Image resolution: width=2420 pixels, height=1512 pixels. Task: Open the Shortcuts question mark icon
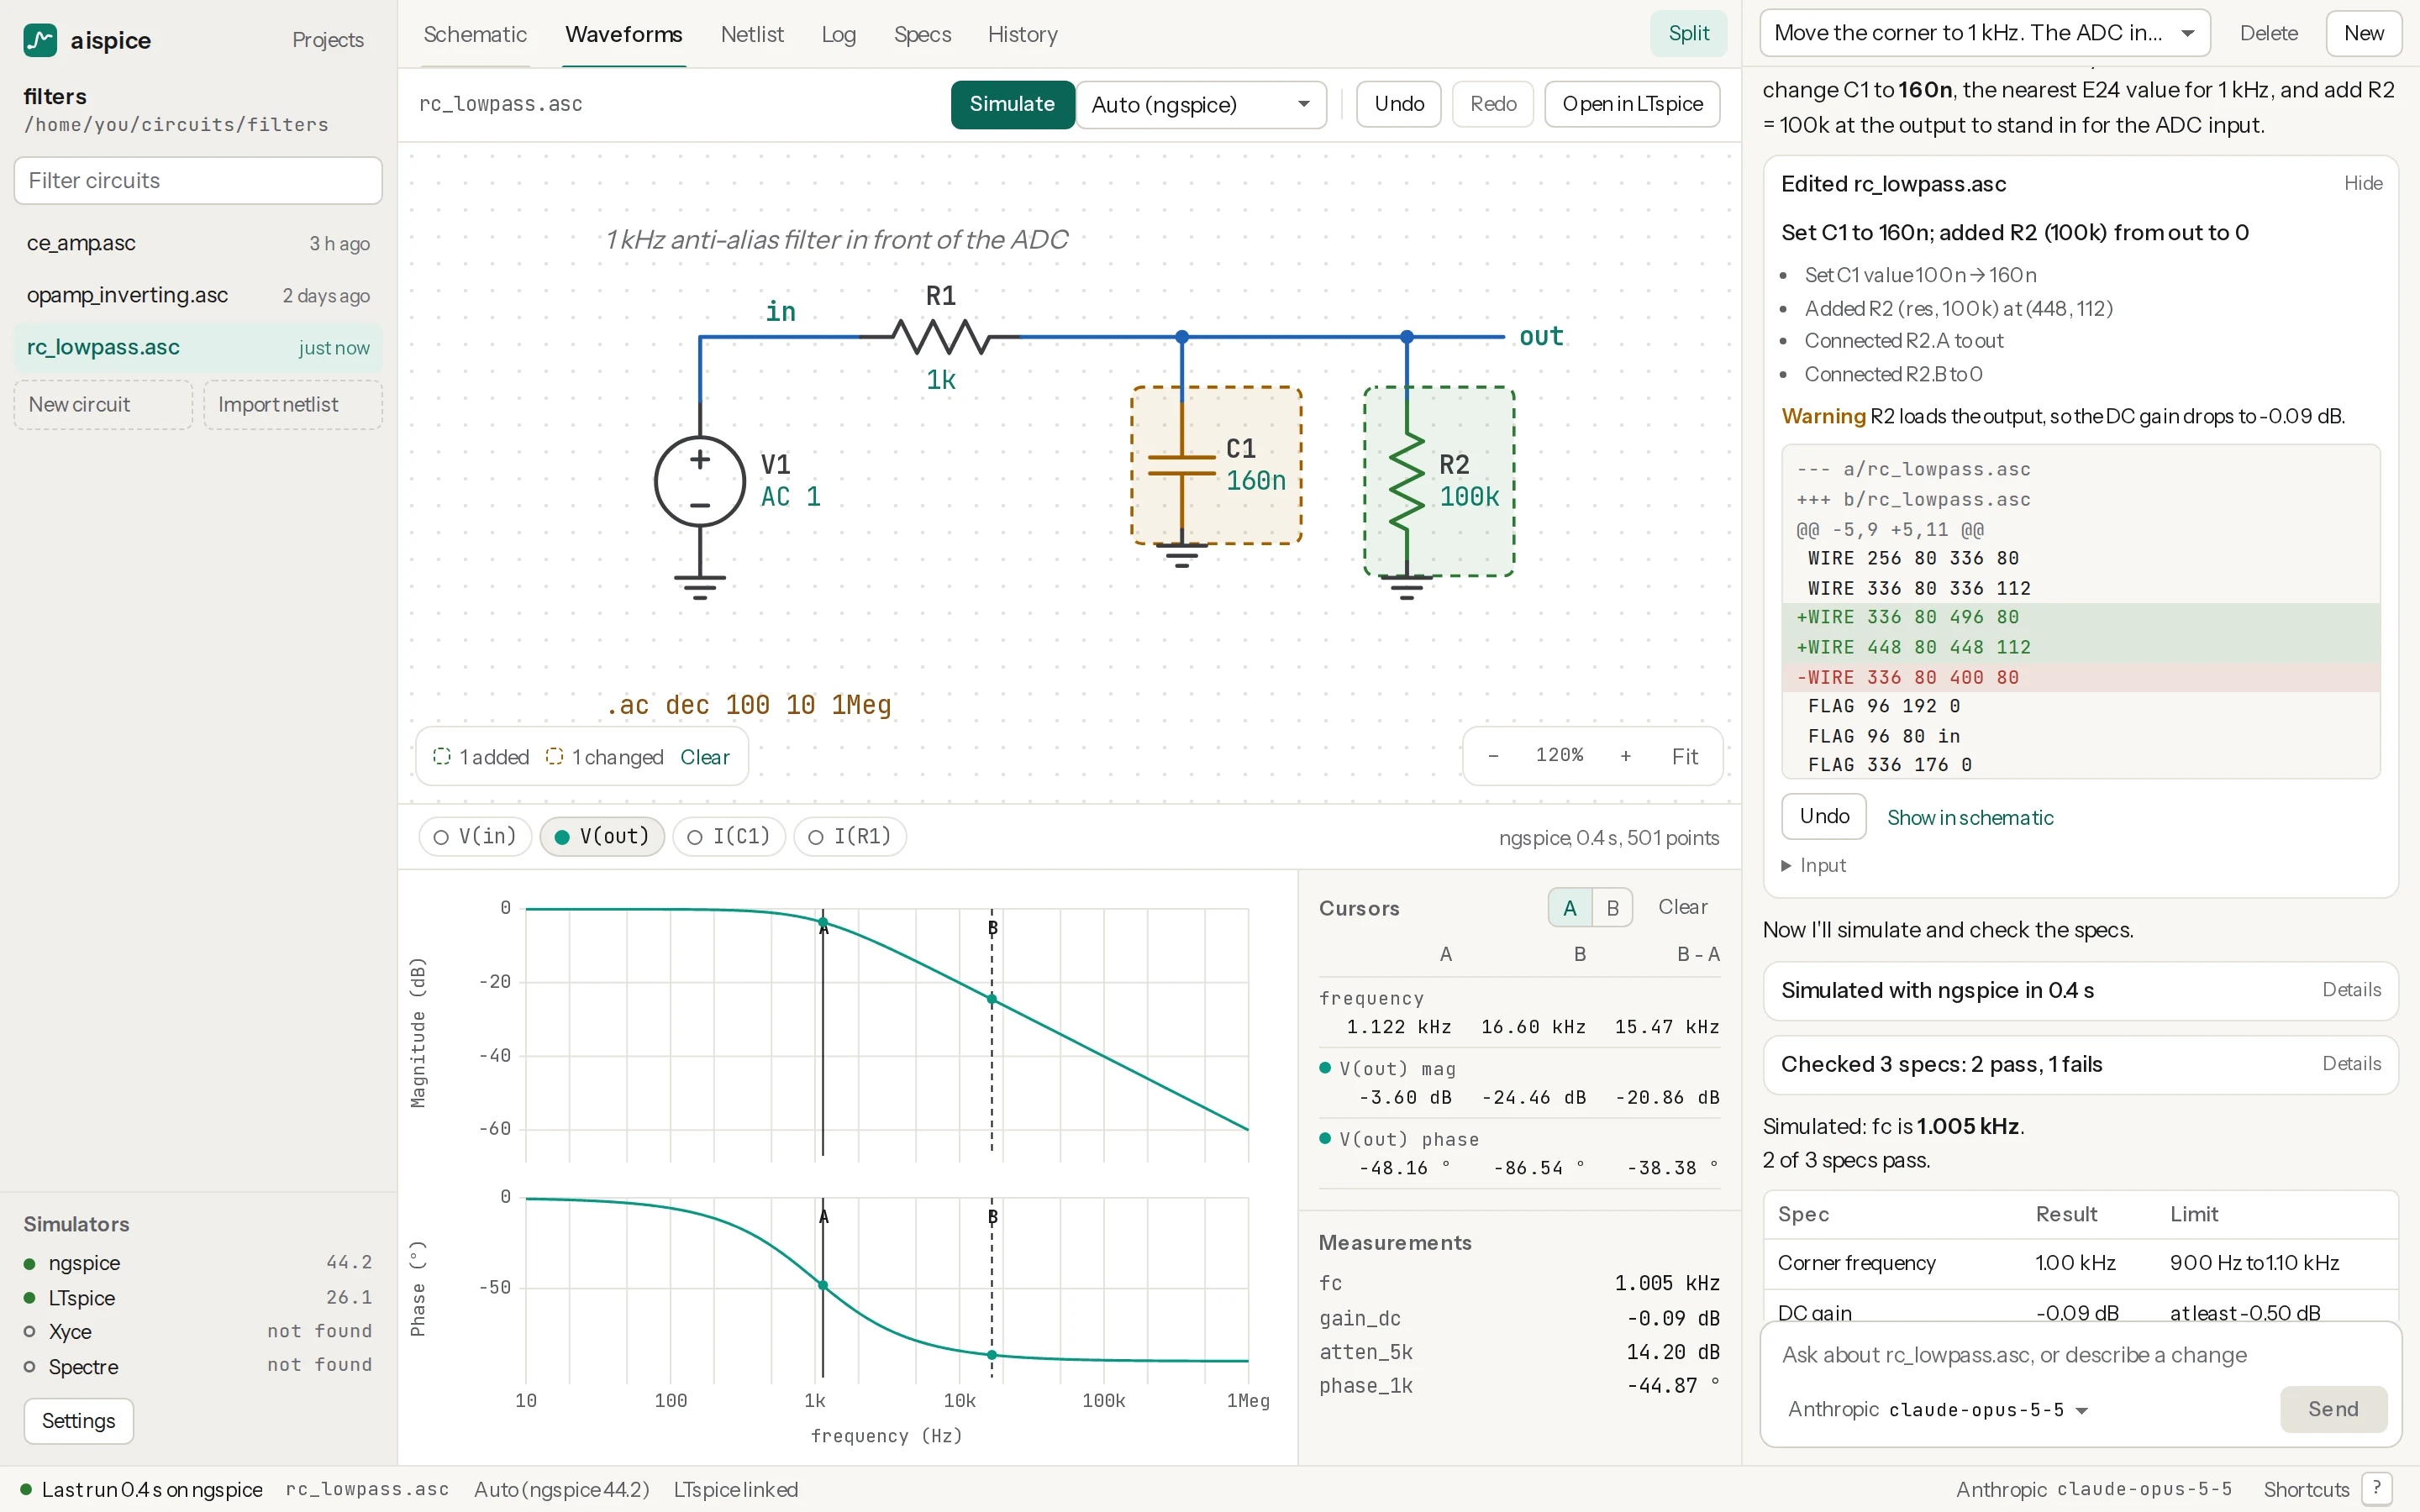(2377, 1489)
